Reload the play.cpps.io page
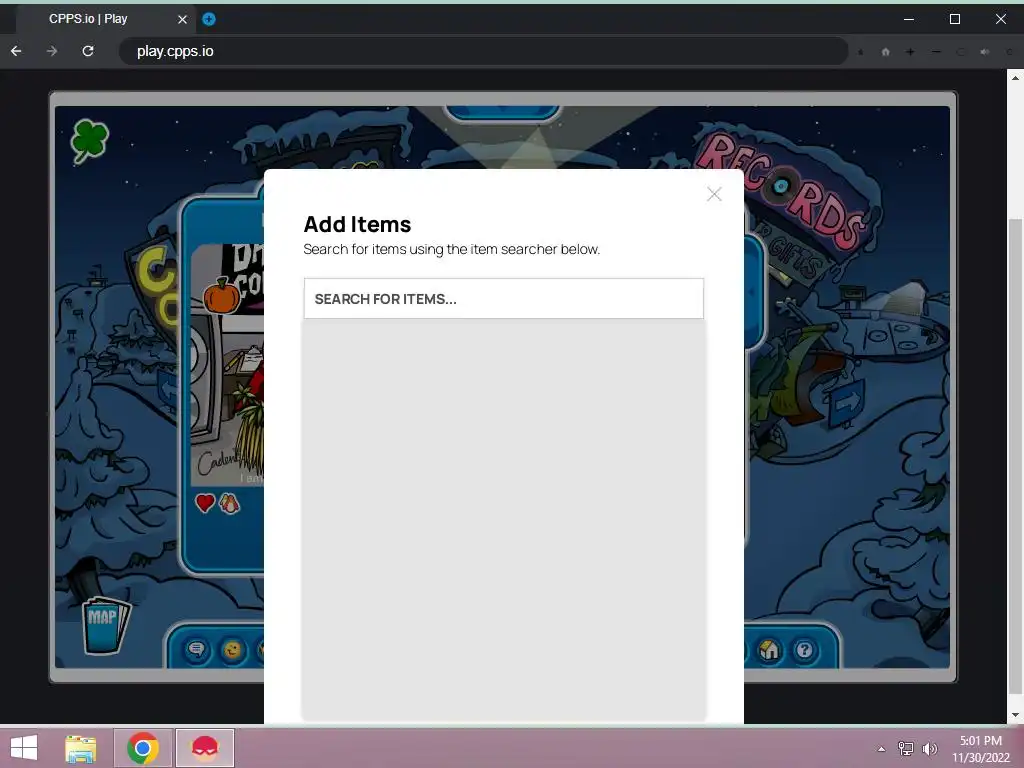Image resolution: width=1024 pixels, height=768 pixels. (x=88, y=51)
